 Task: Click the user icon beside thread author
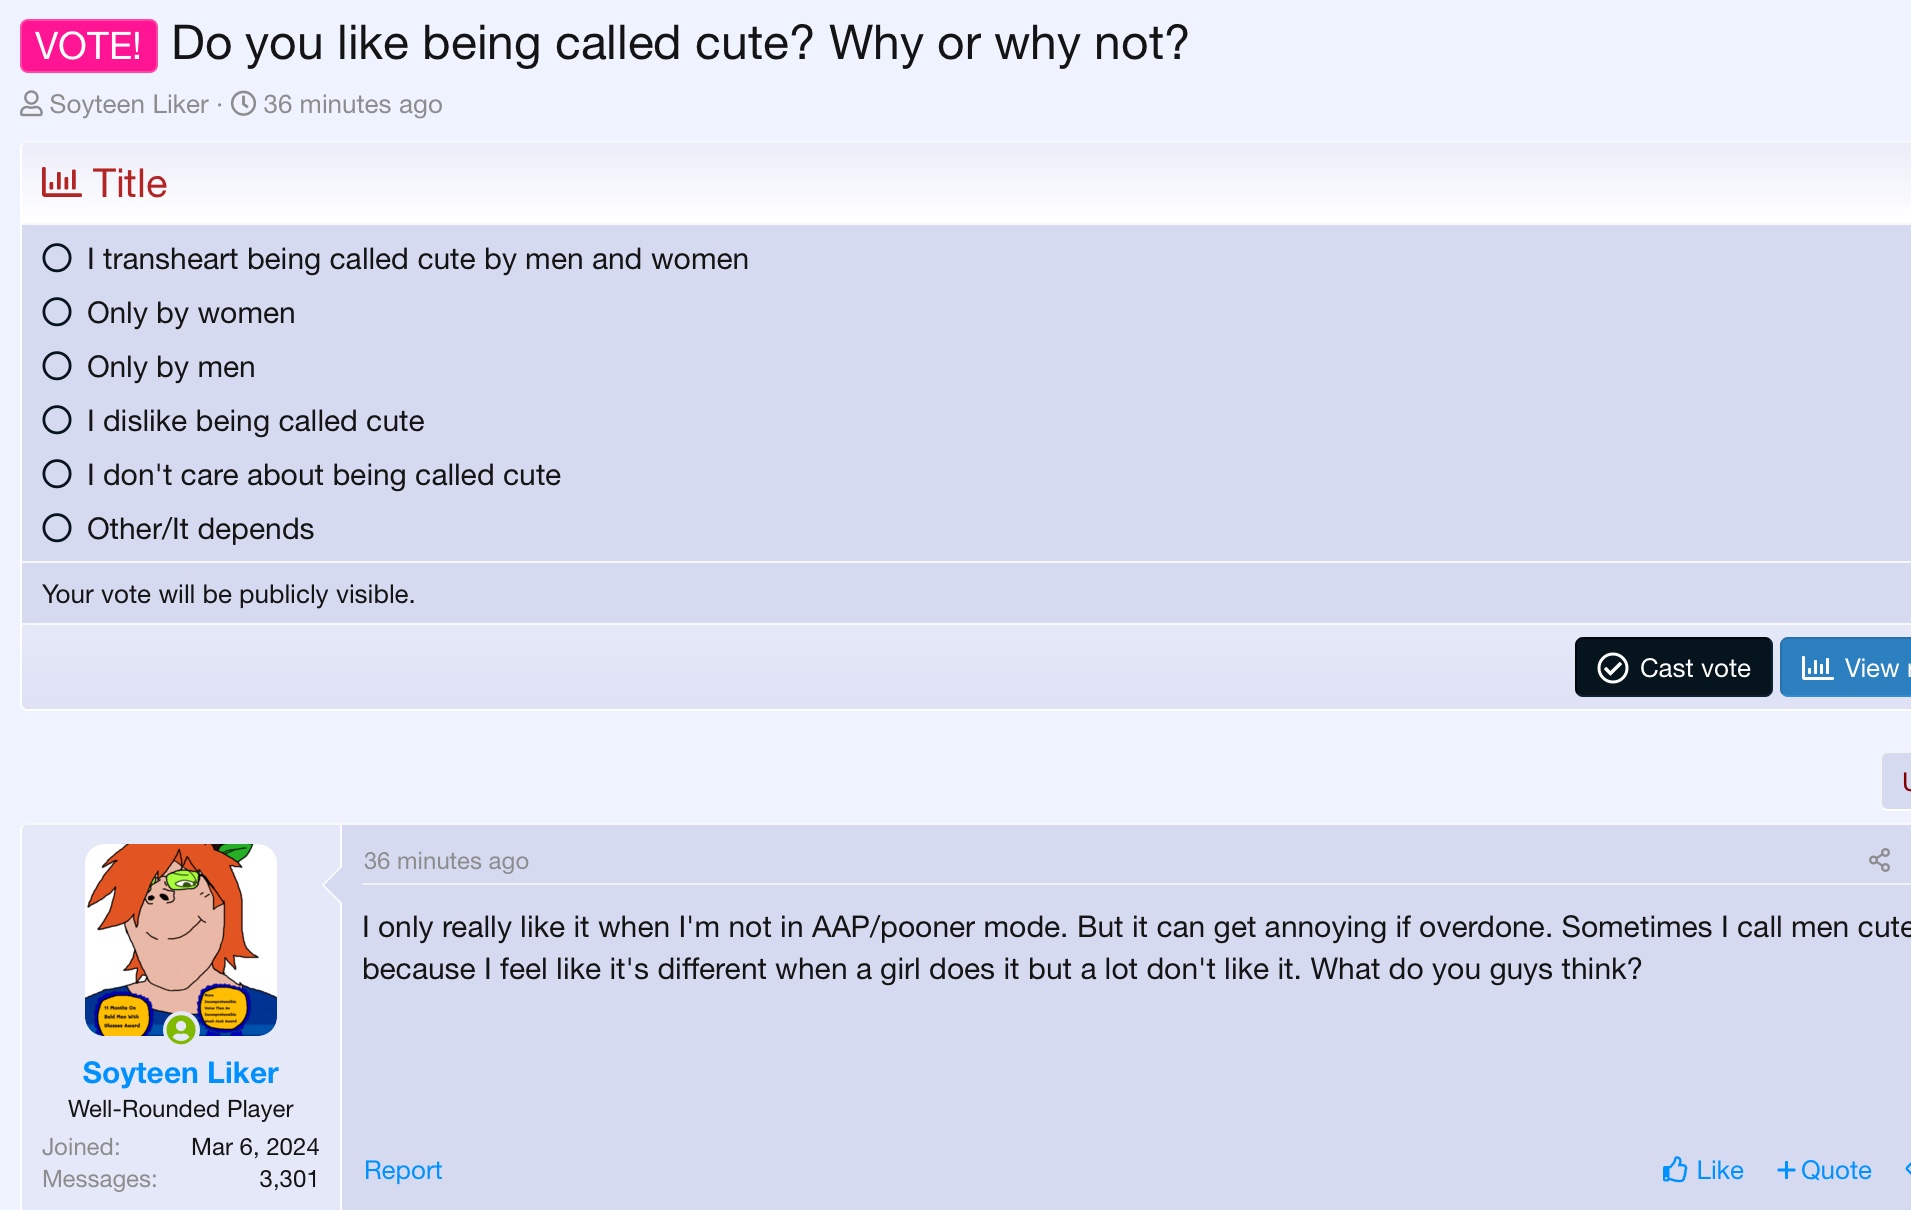31,104
